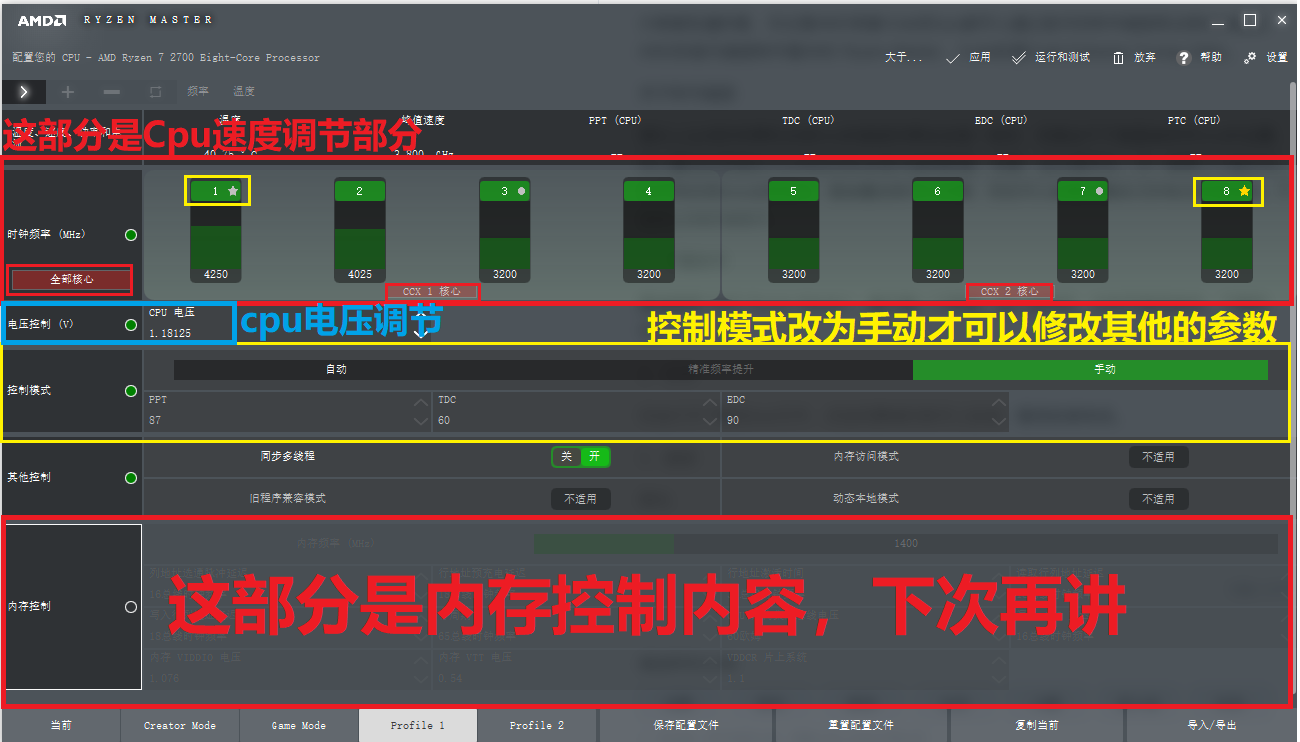1300x742 pixels.
Task: Toggle the Other Control (其他控制) green indicator
Action: (x=131, y=478)
